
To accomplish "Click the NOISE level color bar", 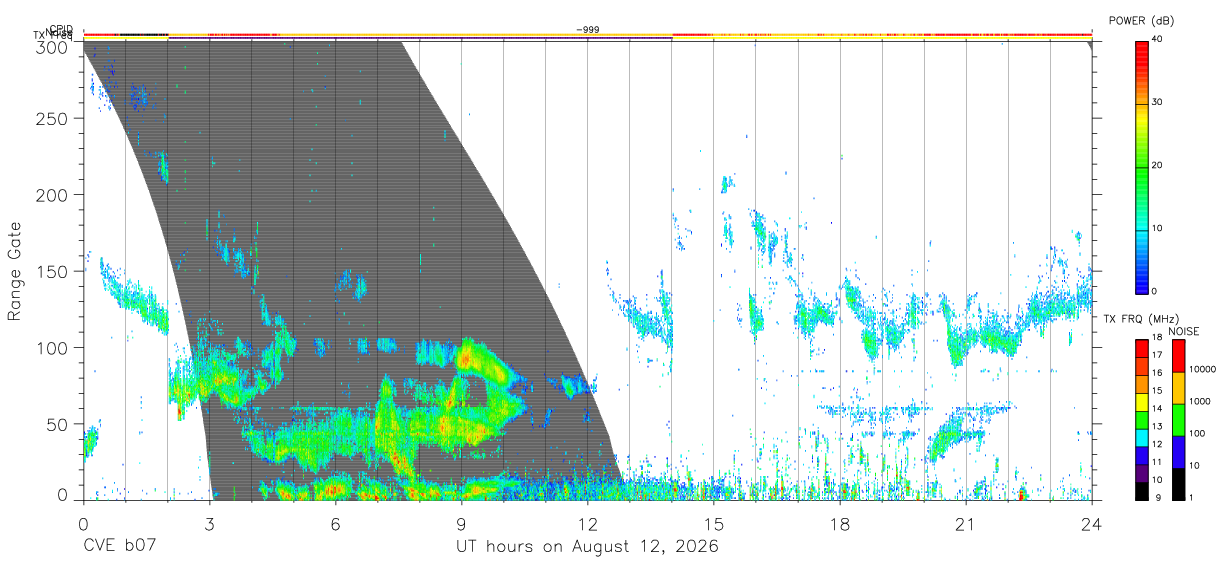I will tap(1178, 419).
